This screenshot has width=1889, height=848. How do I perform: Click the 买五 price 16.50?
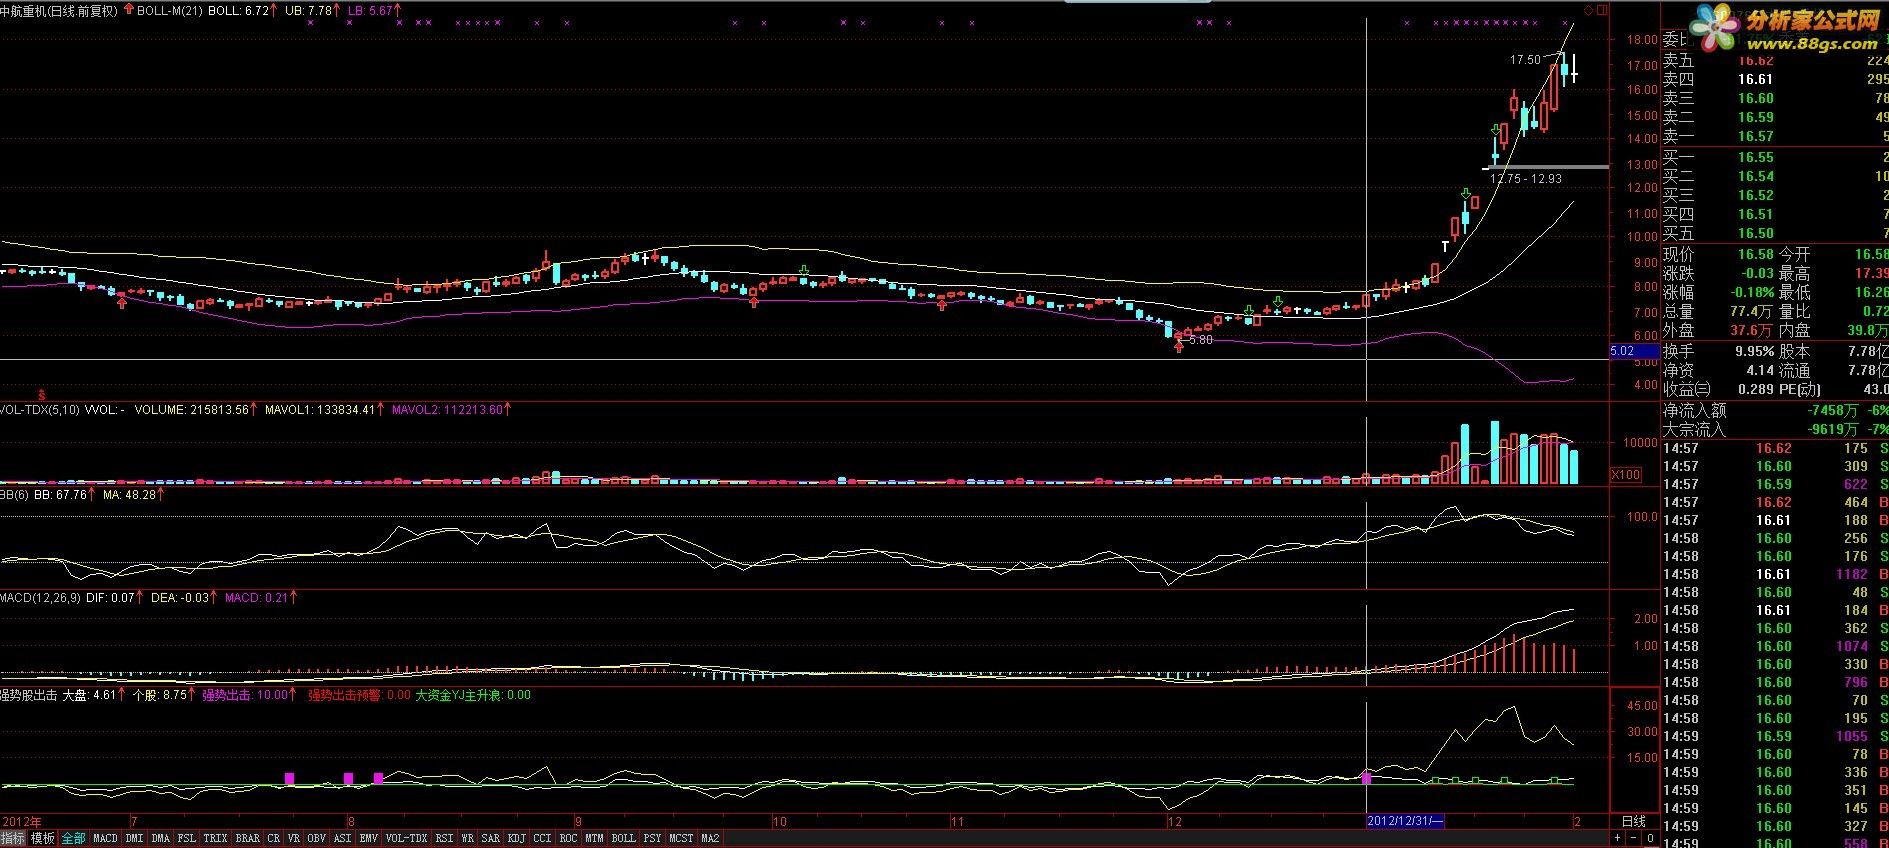point(1755,233)
